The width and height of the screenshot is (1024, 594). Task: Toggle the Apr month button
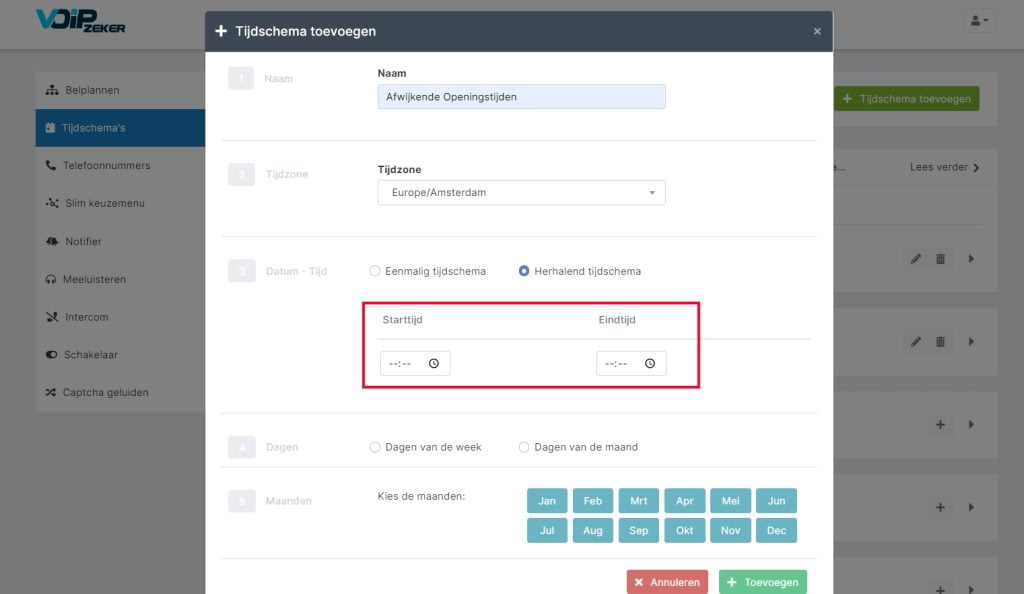click(x=684, y=501)
